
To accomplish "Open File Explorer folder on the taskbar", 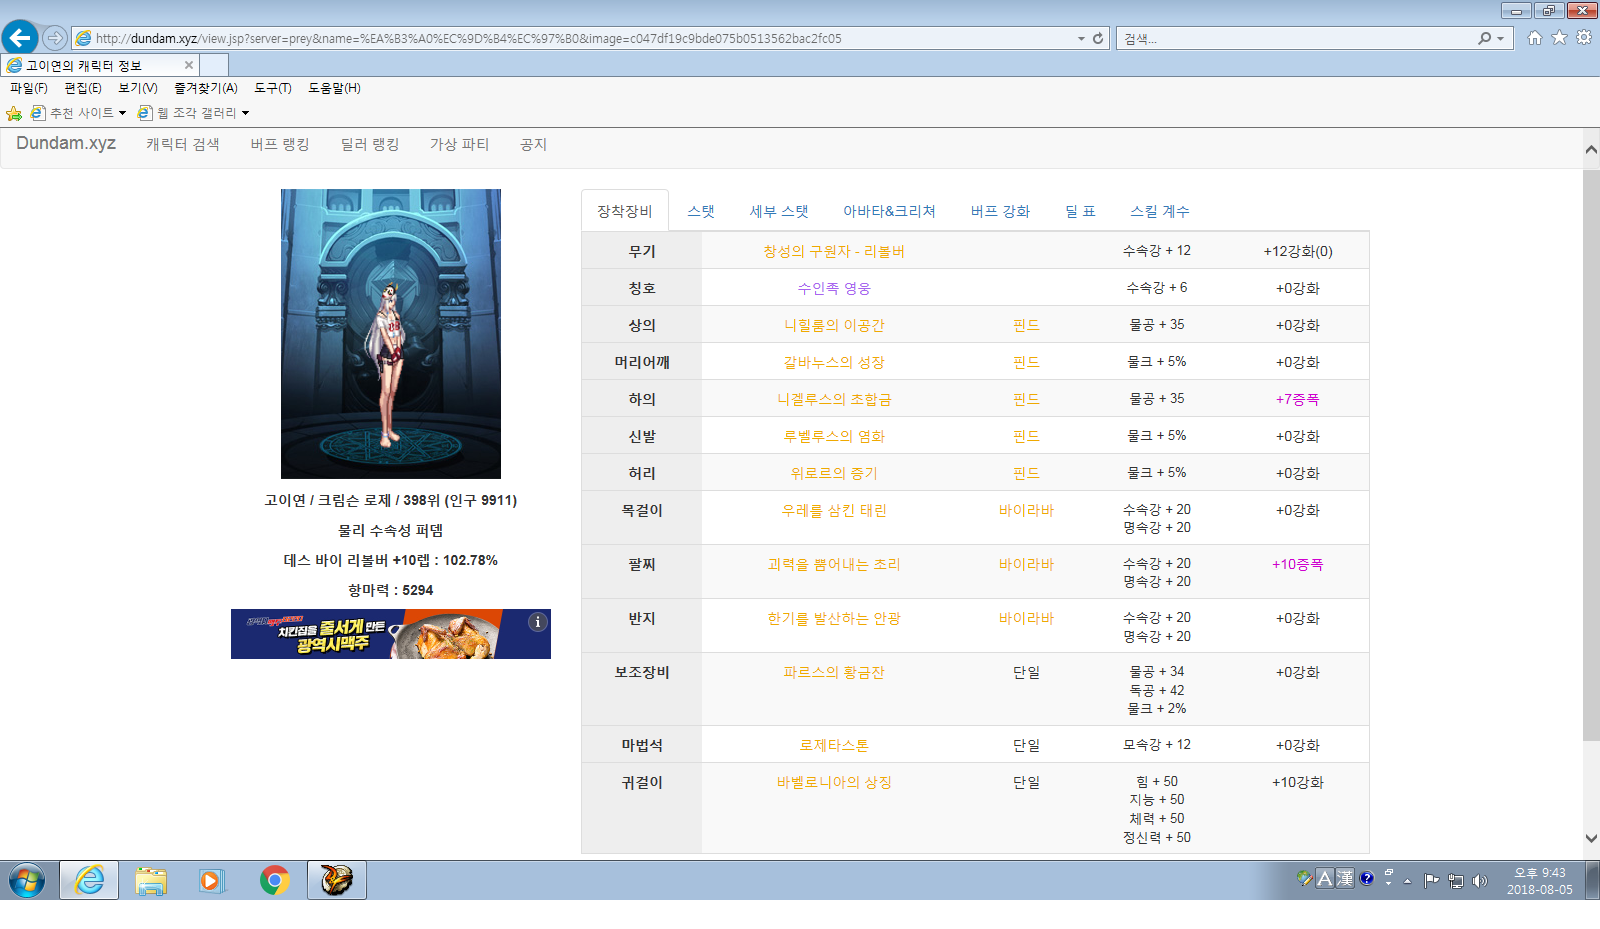I will (151, 881).
